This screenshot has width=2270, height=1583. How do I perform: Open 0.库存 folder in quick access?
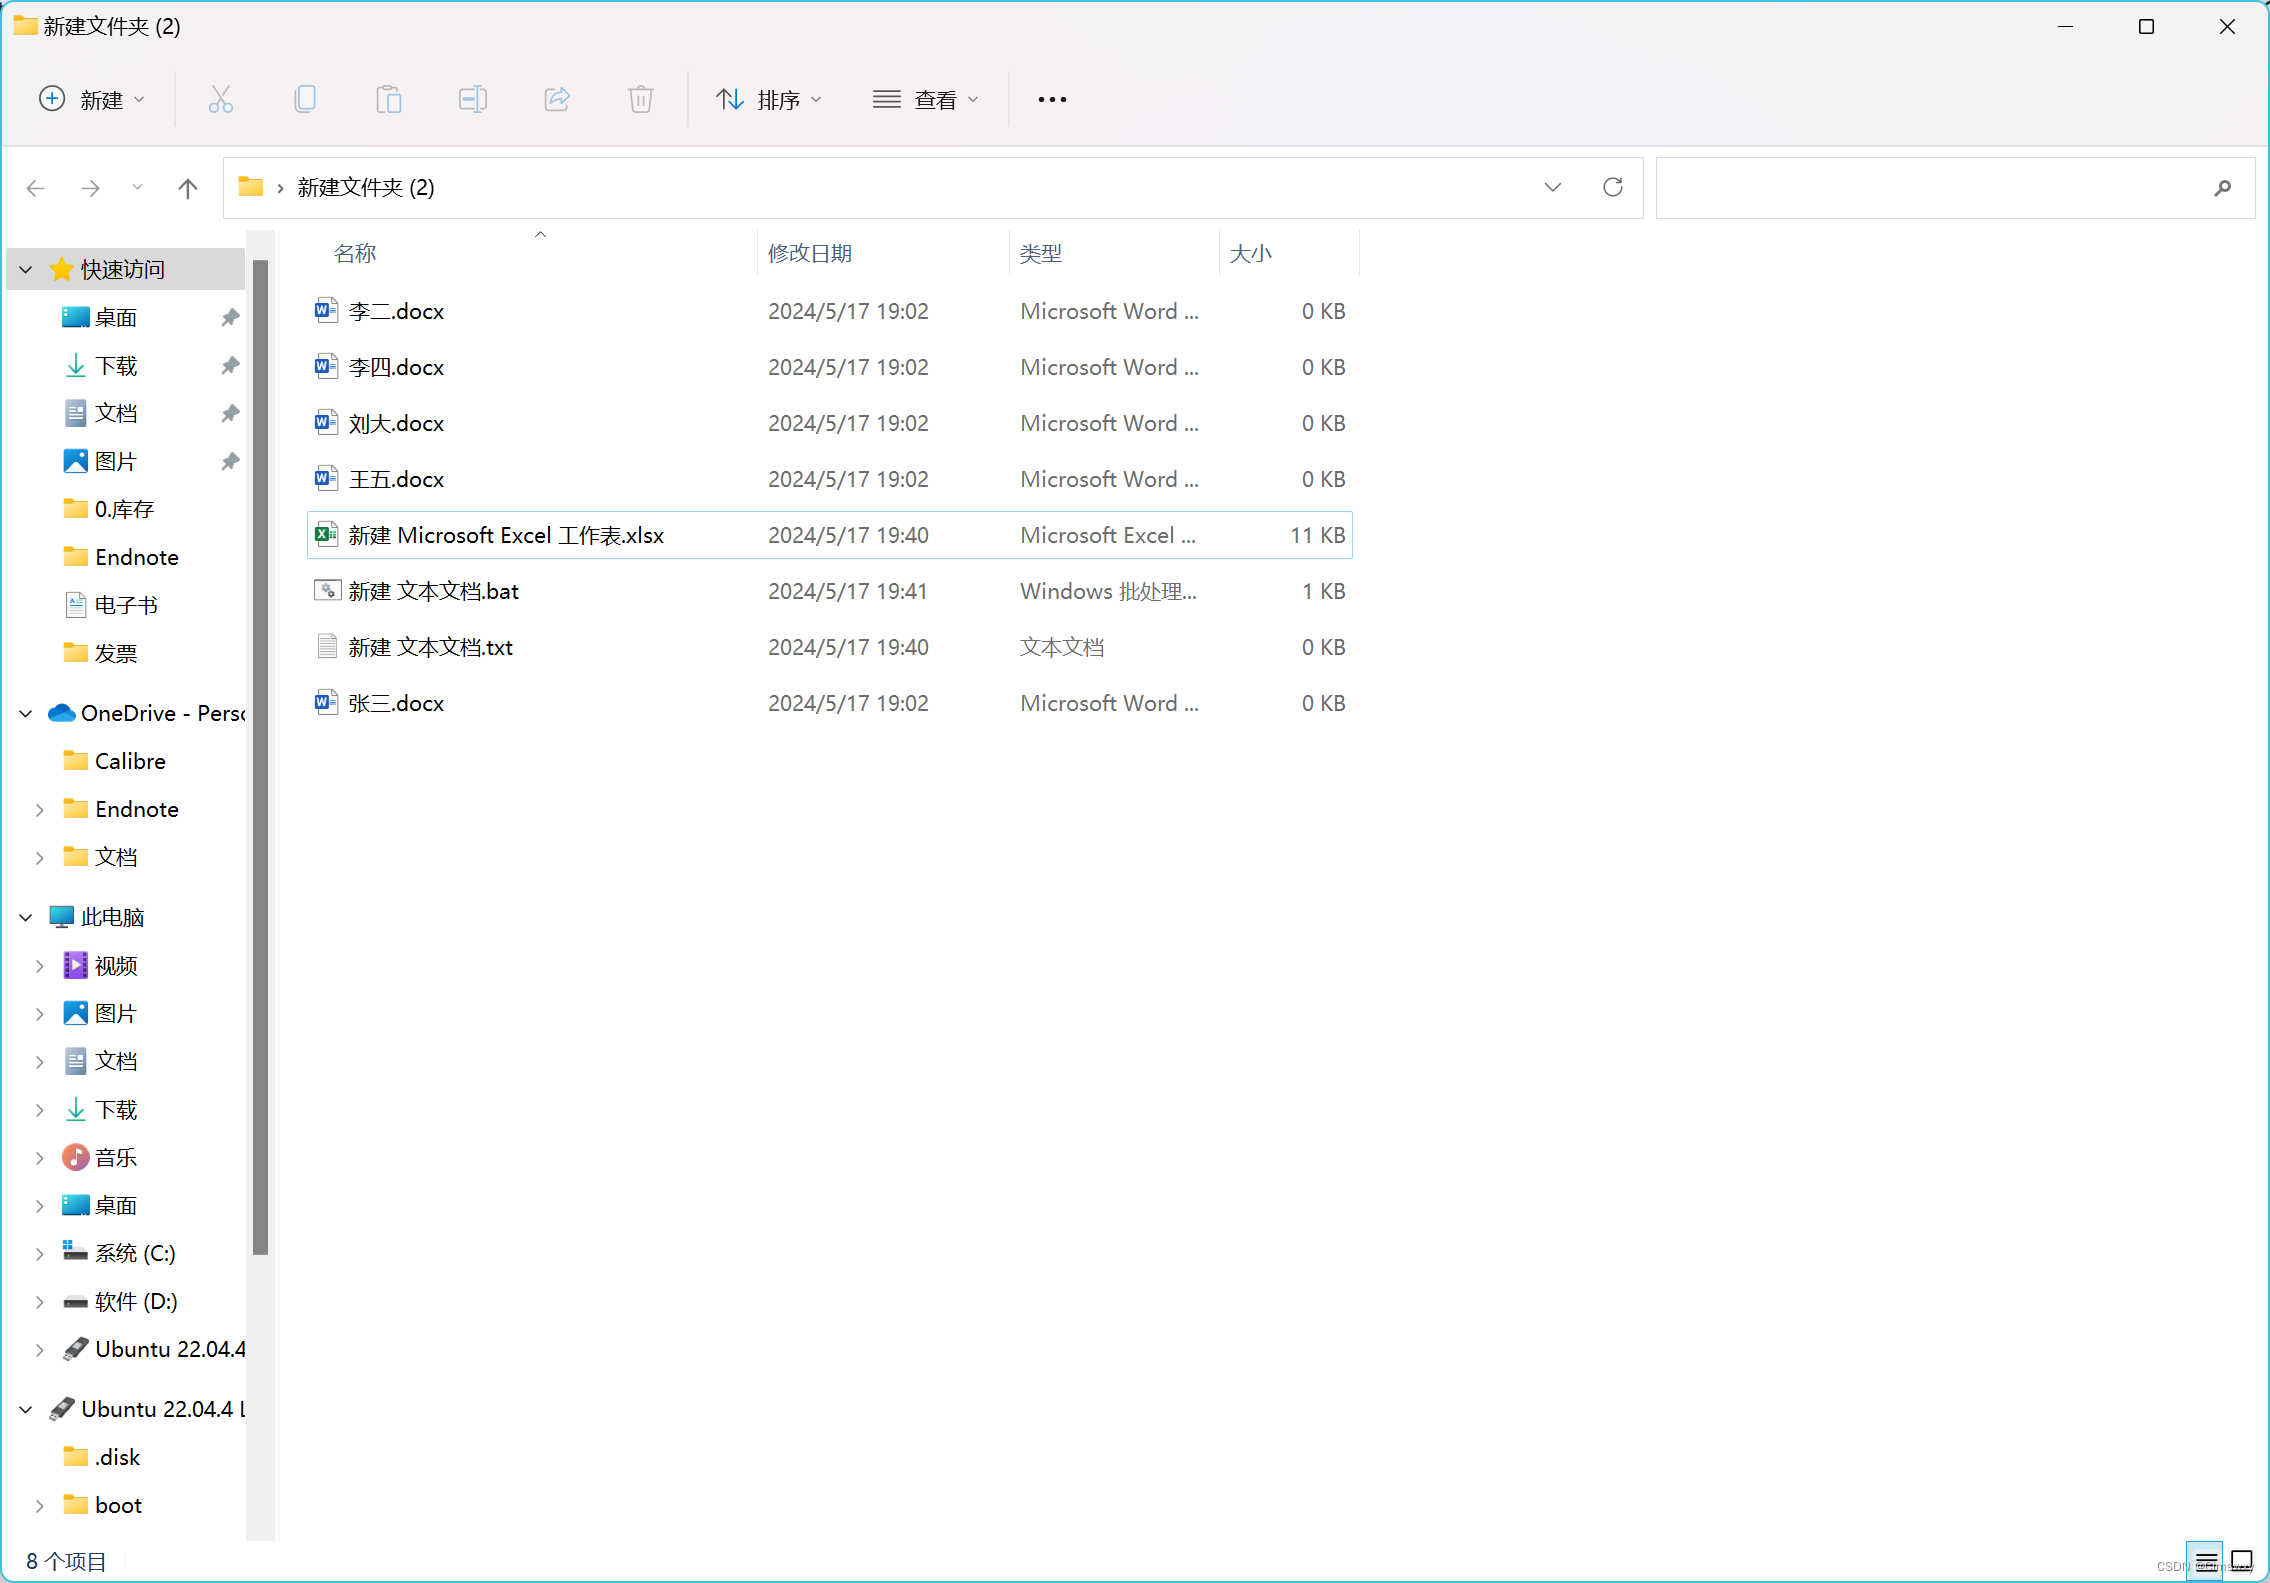(124, 509)
